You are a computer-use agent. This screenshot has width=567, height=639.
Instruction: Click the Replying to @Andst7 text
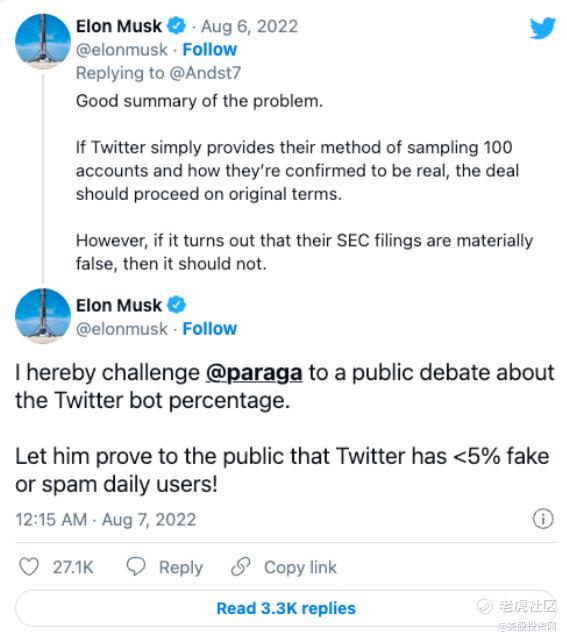pyautogui.click(x=159, y=73)
